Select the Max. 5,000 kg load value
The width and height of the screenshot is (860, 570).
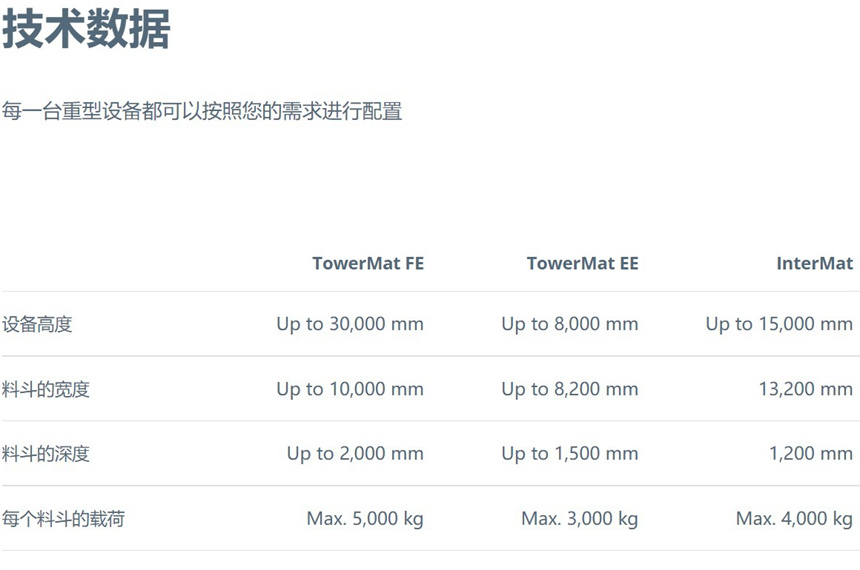click(x=365, y=519)
